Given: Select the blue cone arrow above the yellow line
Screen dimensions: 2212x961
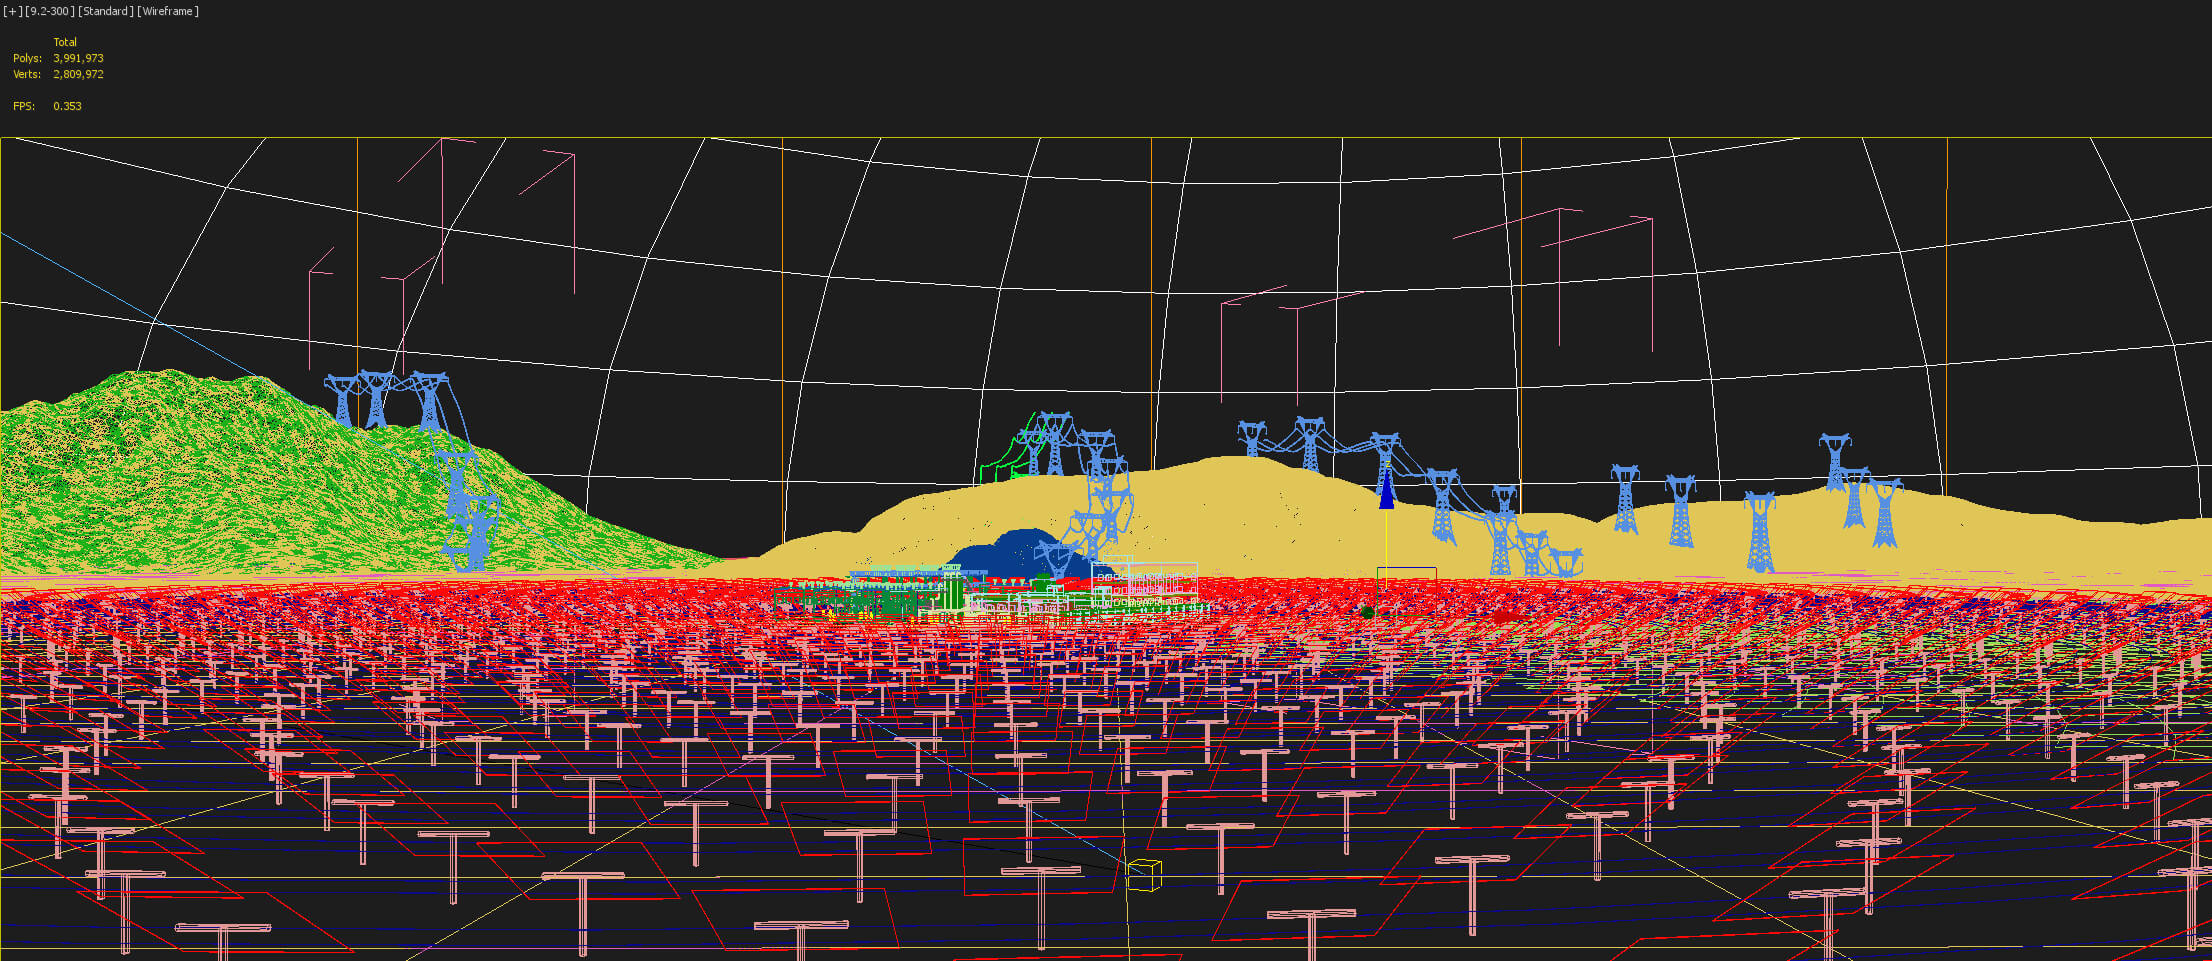Looking at the screenshot, I should pos(1386,489).
